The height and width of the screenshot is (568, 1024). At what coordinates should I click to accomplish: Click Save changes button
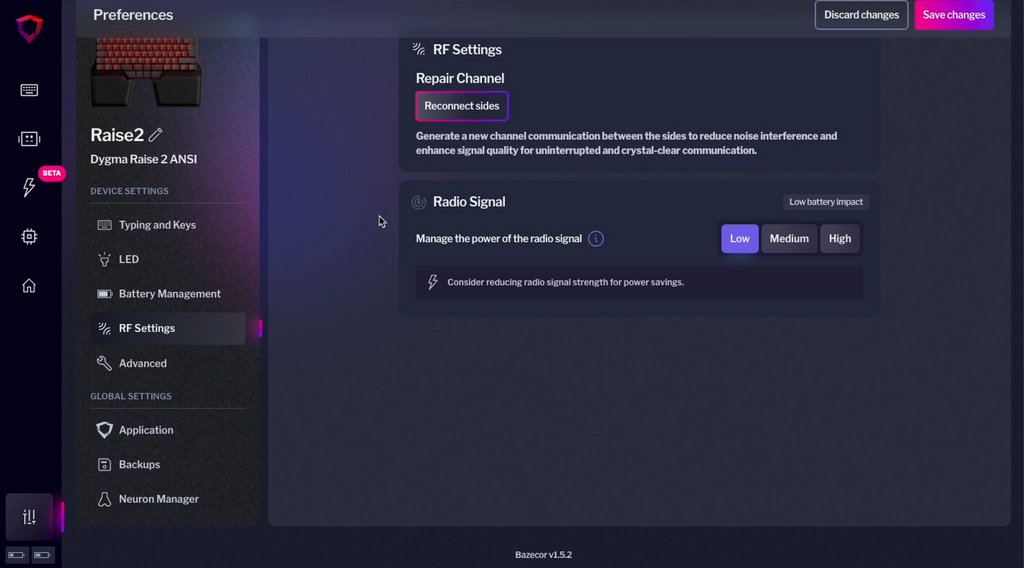[953, 15]
